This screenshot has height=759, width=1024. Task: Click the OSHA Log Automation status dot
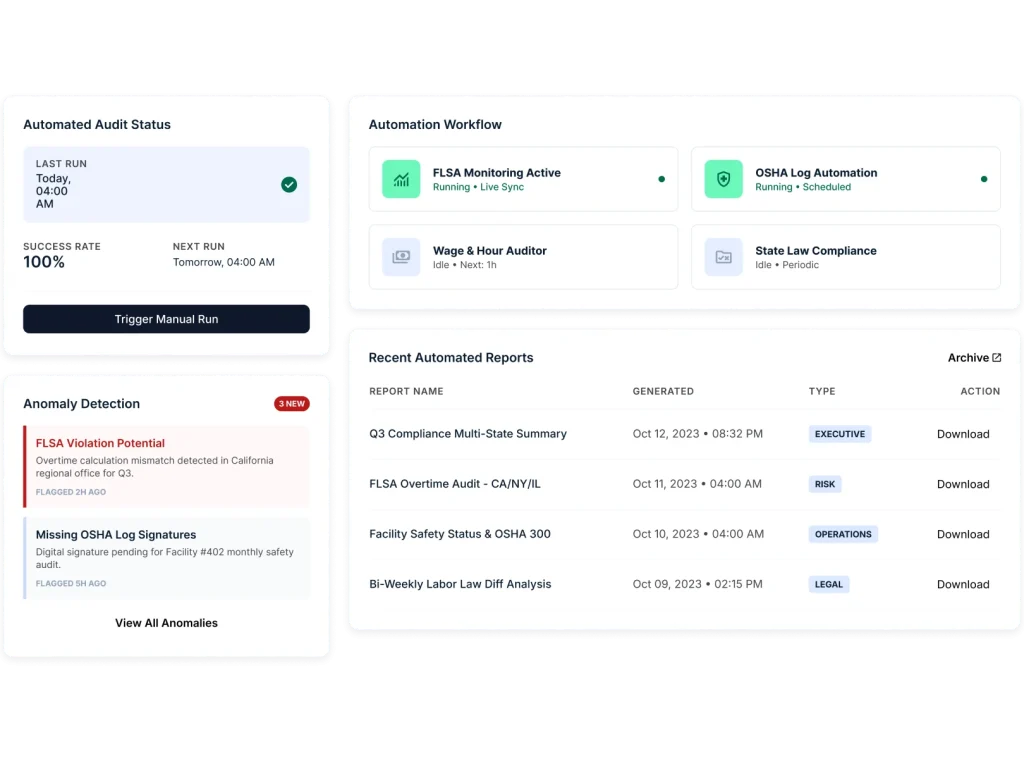pos(983,179)
